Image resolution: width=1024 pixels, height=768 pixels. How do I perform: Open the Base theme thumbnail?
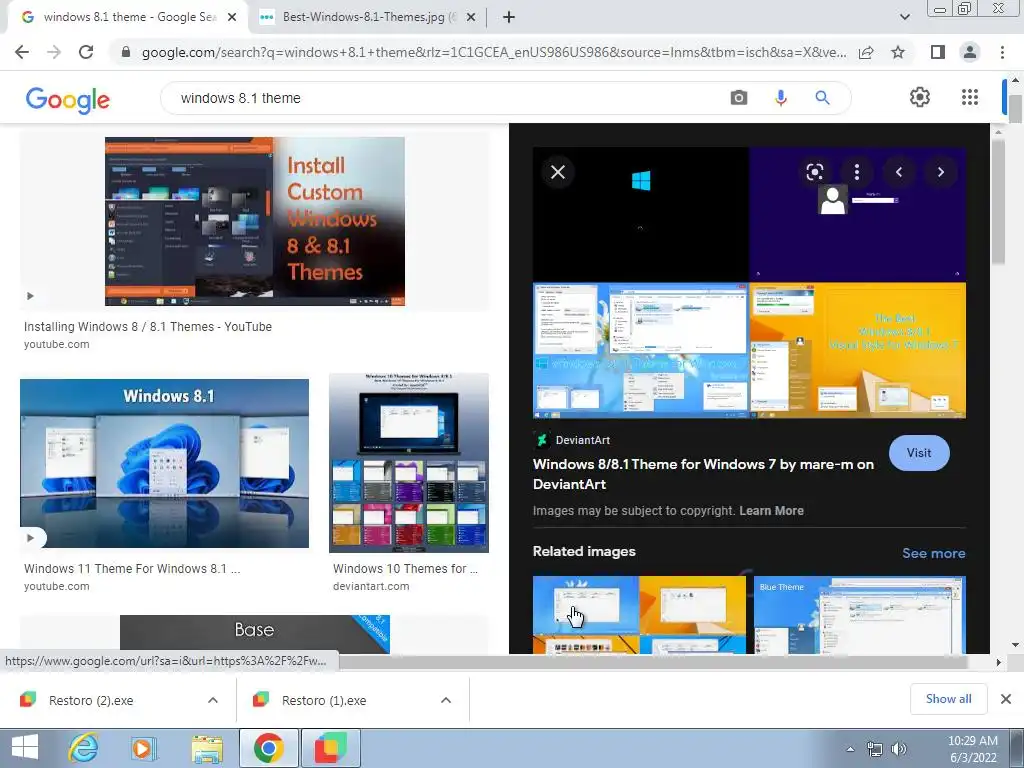pos(255,633)
